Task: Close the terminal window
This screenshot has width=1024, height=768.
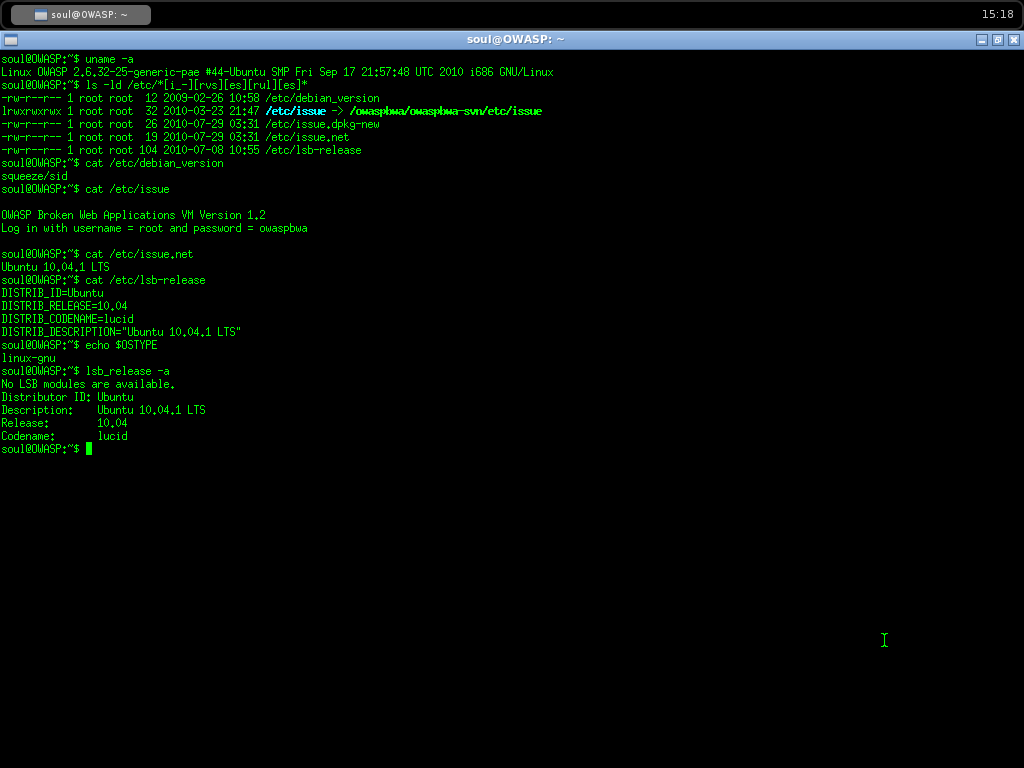Action: (1014, 40)
